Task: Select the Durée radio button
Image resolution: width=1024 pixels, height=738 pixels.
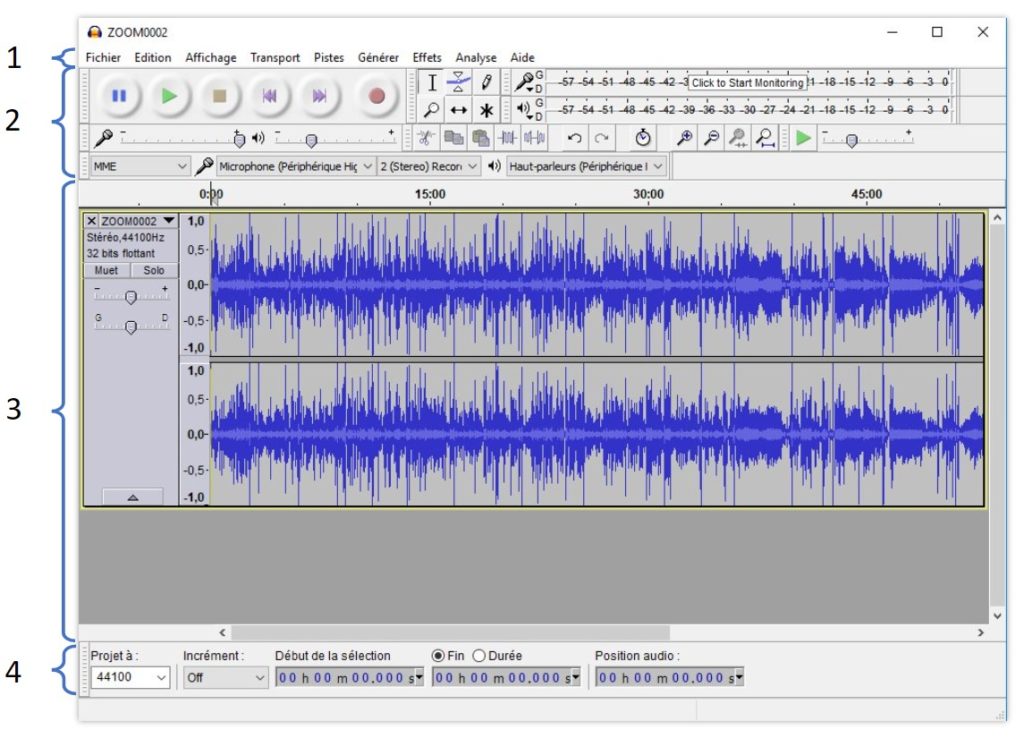Action: pyautogui.click(x=479, y=656)
